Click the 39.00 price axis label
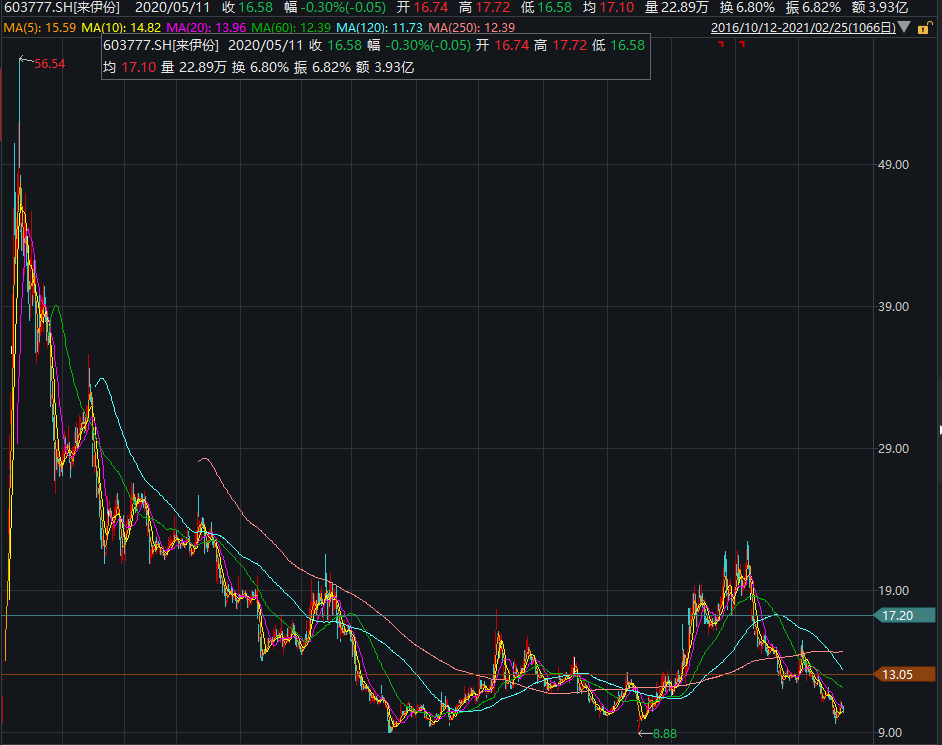Image resolution: width=942 pixels, height=745 pixels. (x=893, y=306)
